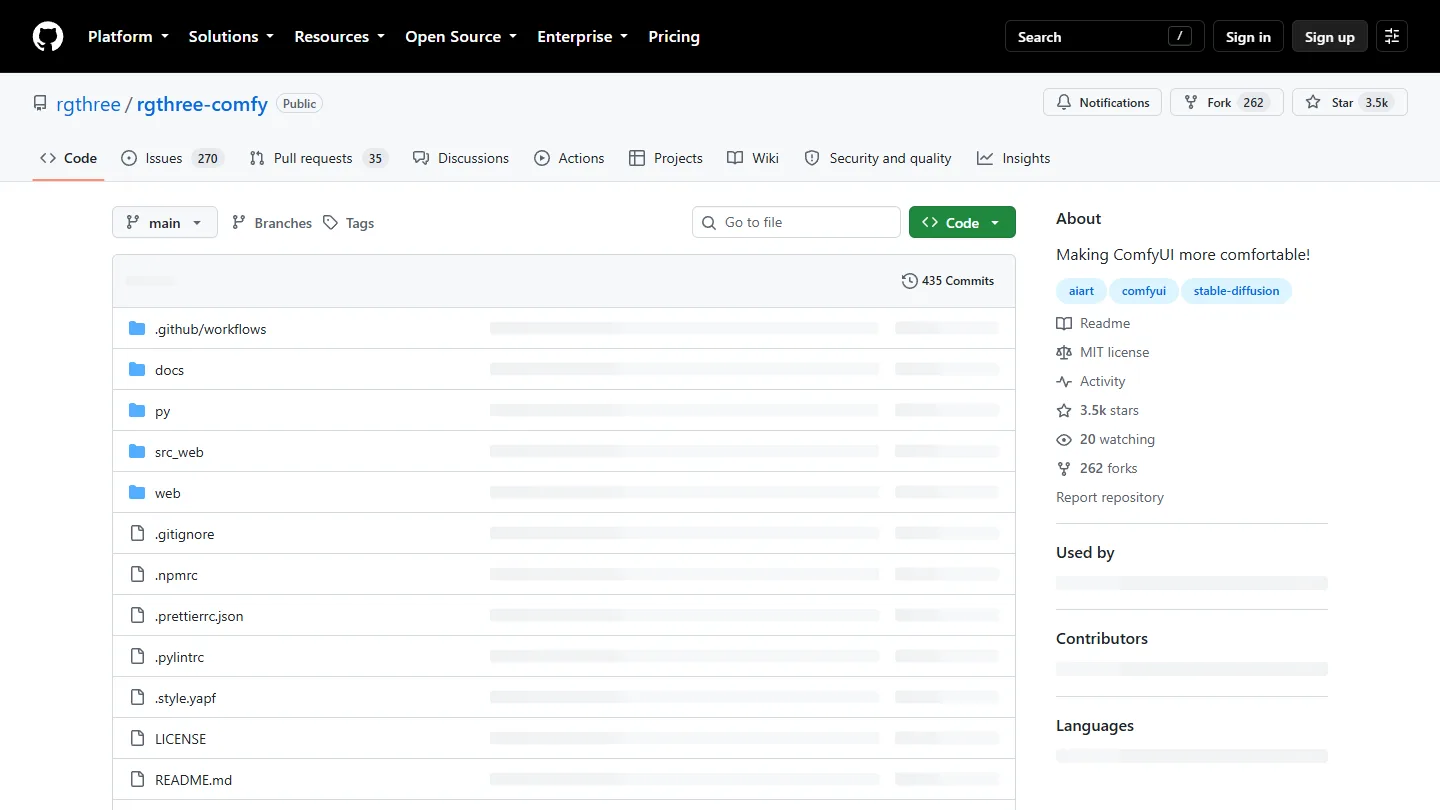Click the stable-diffusion topic tag
This screenshot has width=1440, height=810.
tap(1236, 291)
